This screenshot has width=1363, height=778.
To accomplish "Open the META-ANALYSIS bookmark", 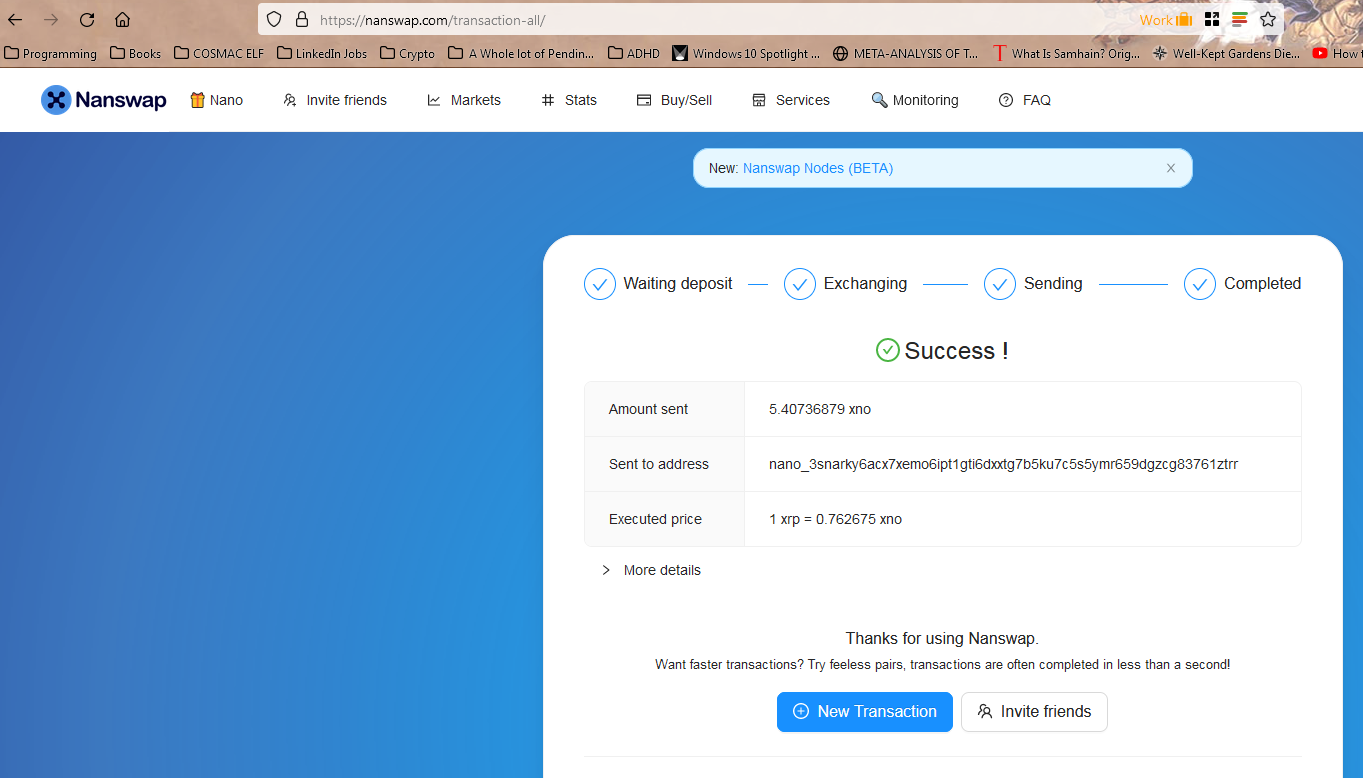I will [x=906, y=54].
